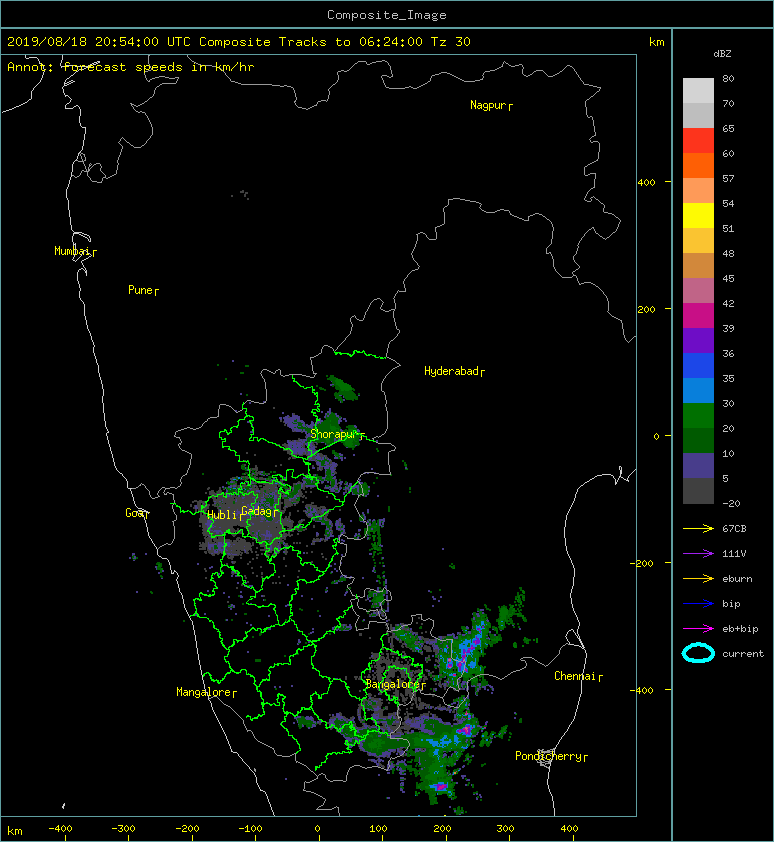774x842 pixels.
Task: Click the '2019/08/18 20:54:00 UTC' timestamp
Action: click(x=98, y=42)
